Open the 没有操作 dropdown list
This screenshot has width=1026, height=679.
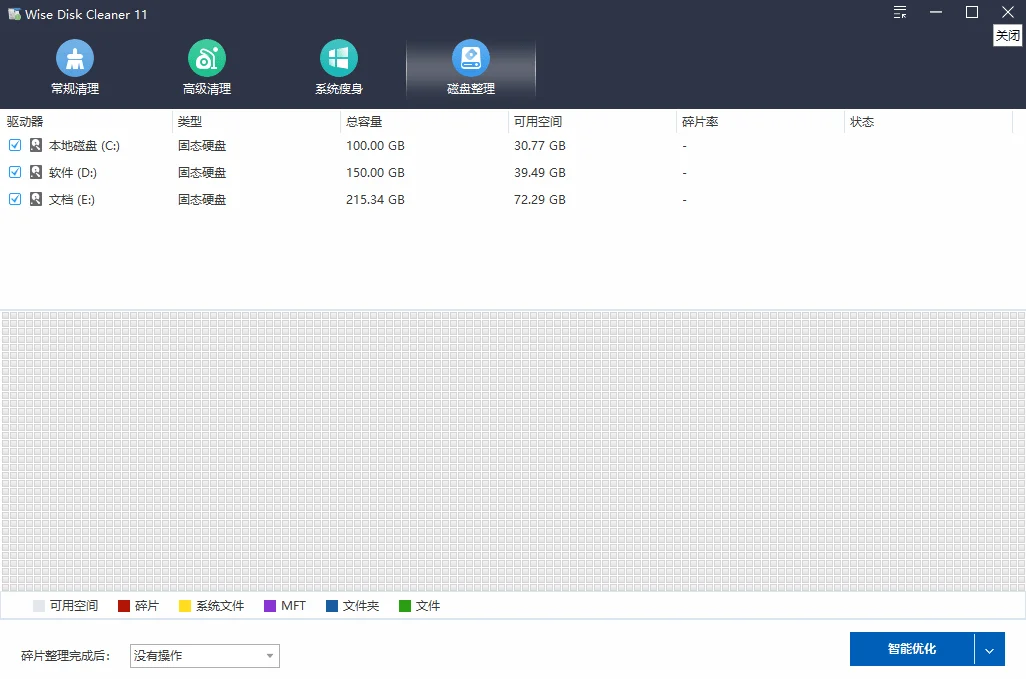tap(204, 655)
